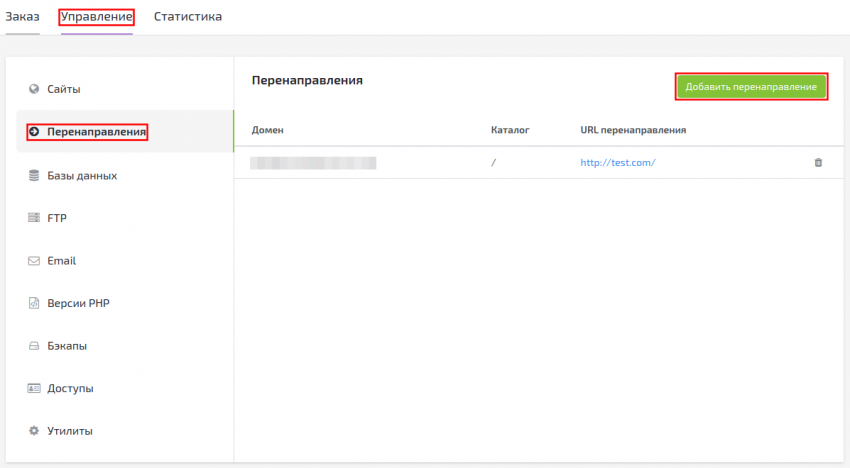Select the Управление tab
Viewport: 850px width, 468px height.
pos(96,17)
